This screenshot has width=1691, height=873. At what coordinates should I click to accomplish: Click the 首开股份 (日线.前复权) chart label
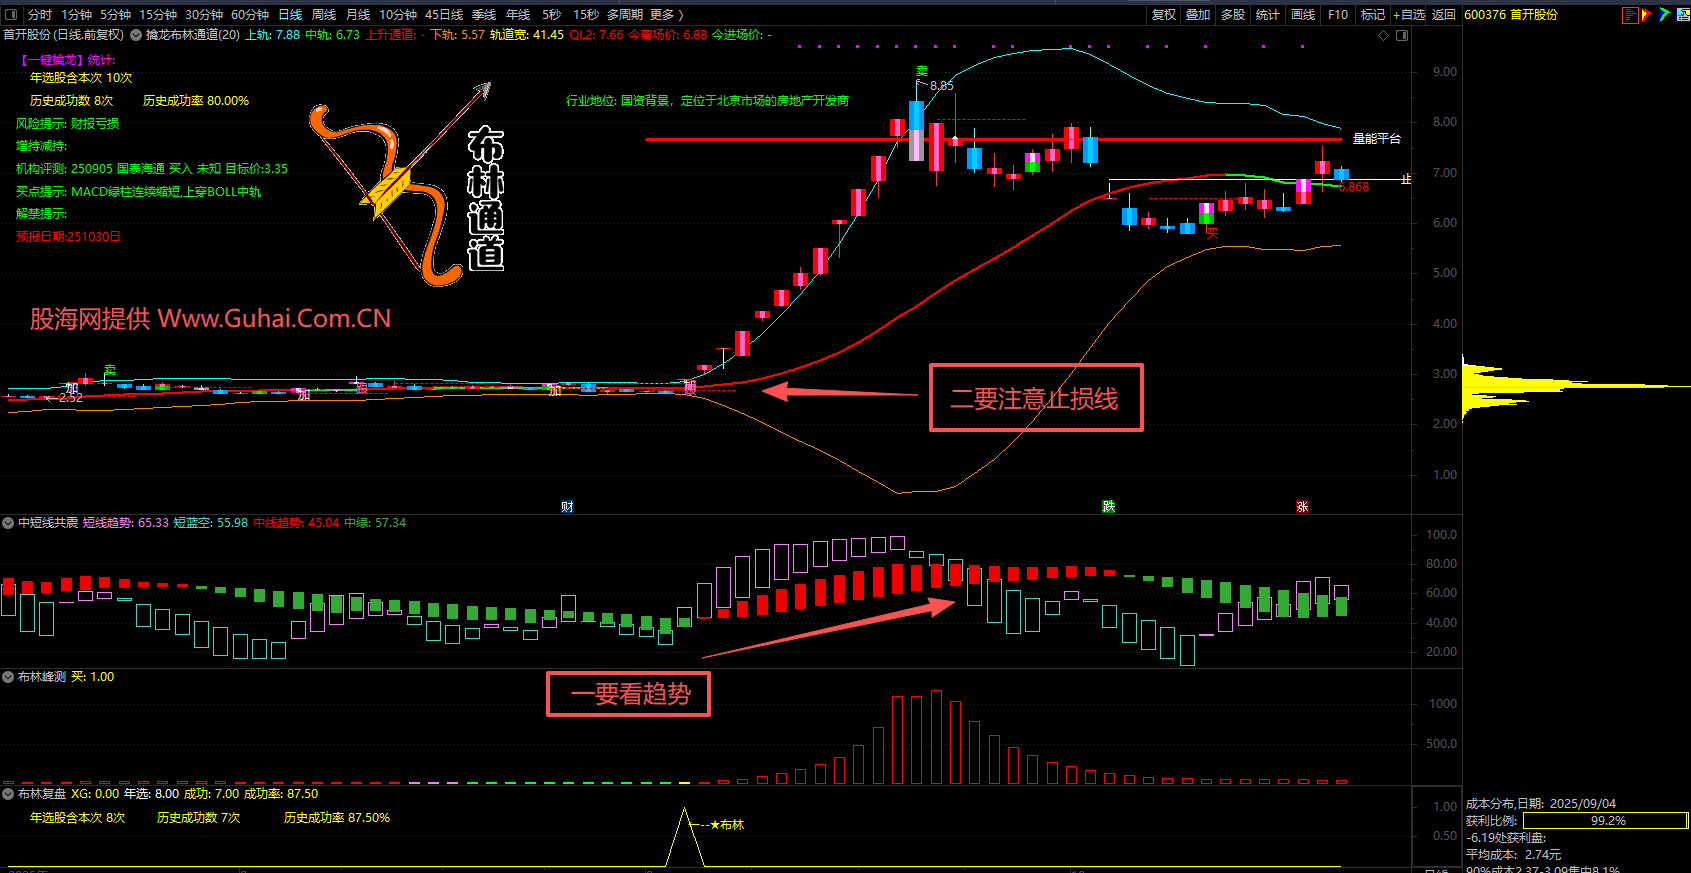click(63, 35)
